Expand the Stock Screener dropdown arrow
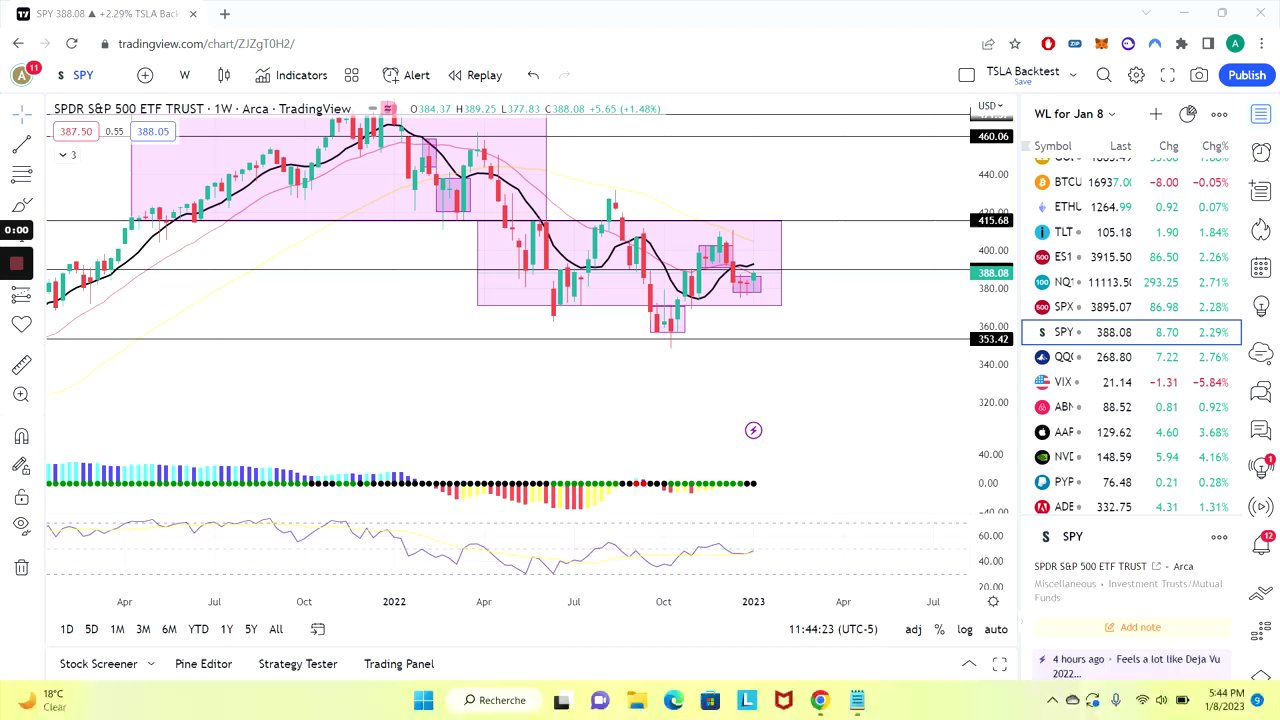Screen dimensions: 1280x720 point(151,664)
